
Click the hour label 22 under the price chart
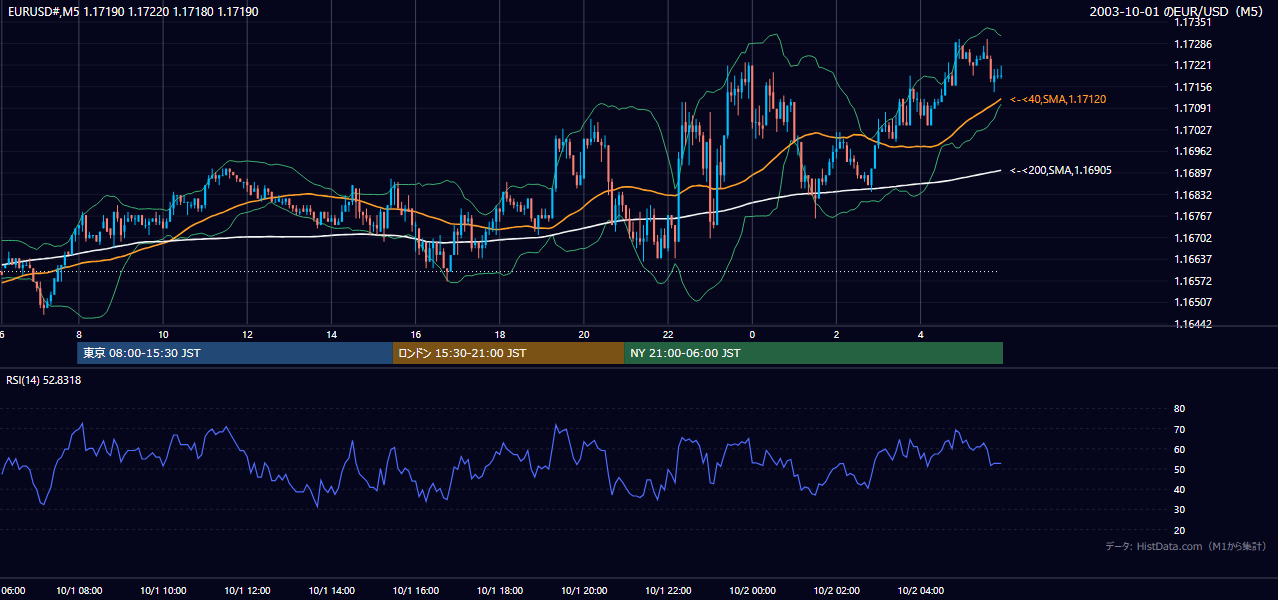point(668,335)
